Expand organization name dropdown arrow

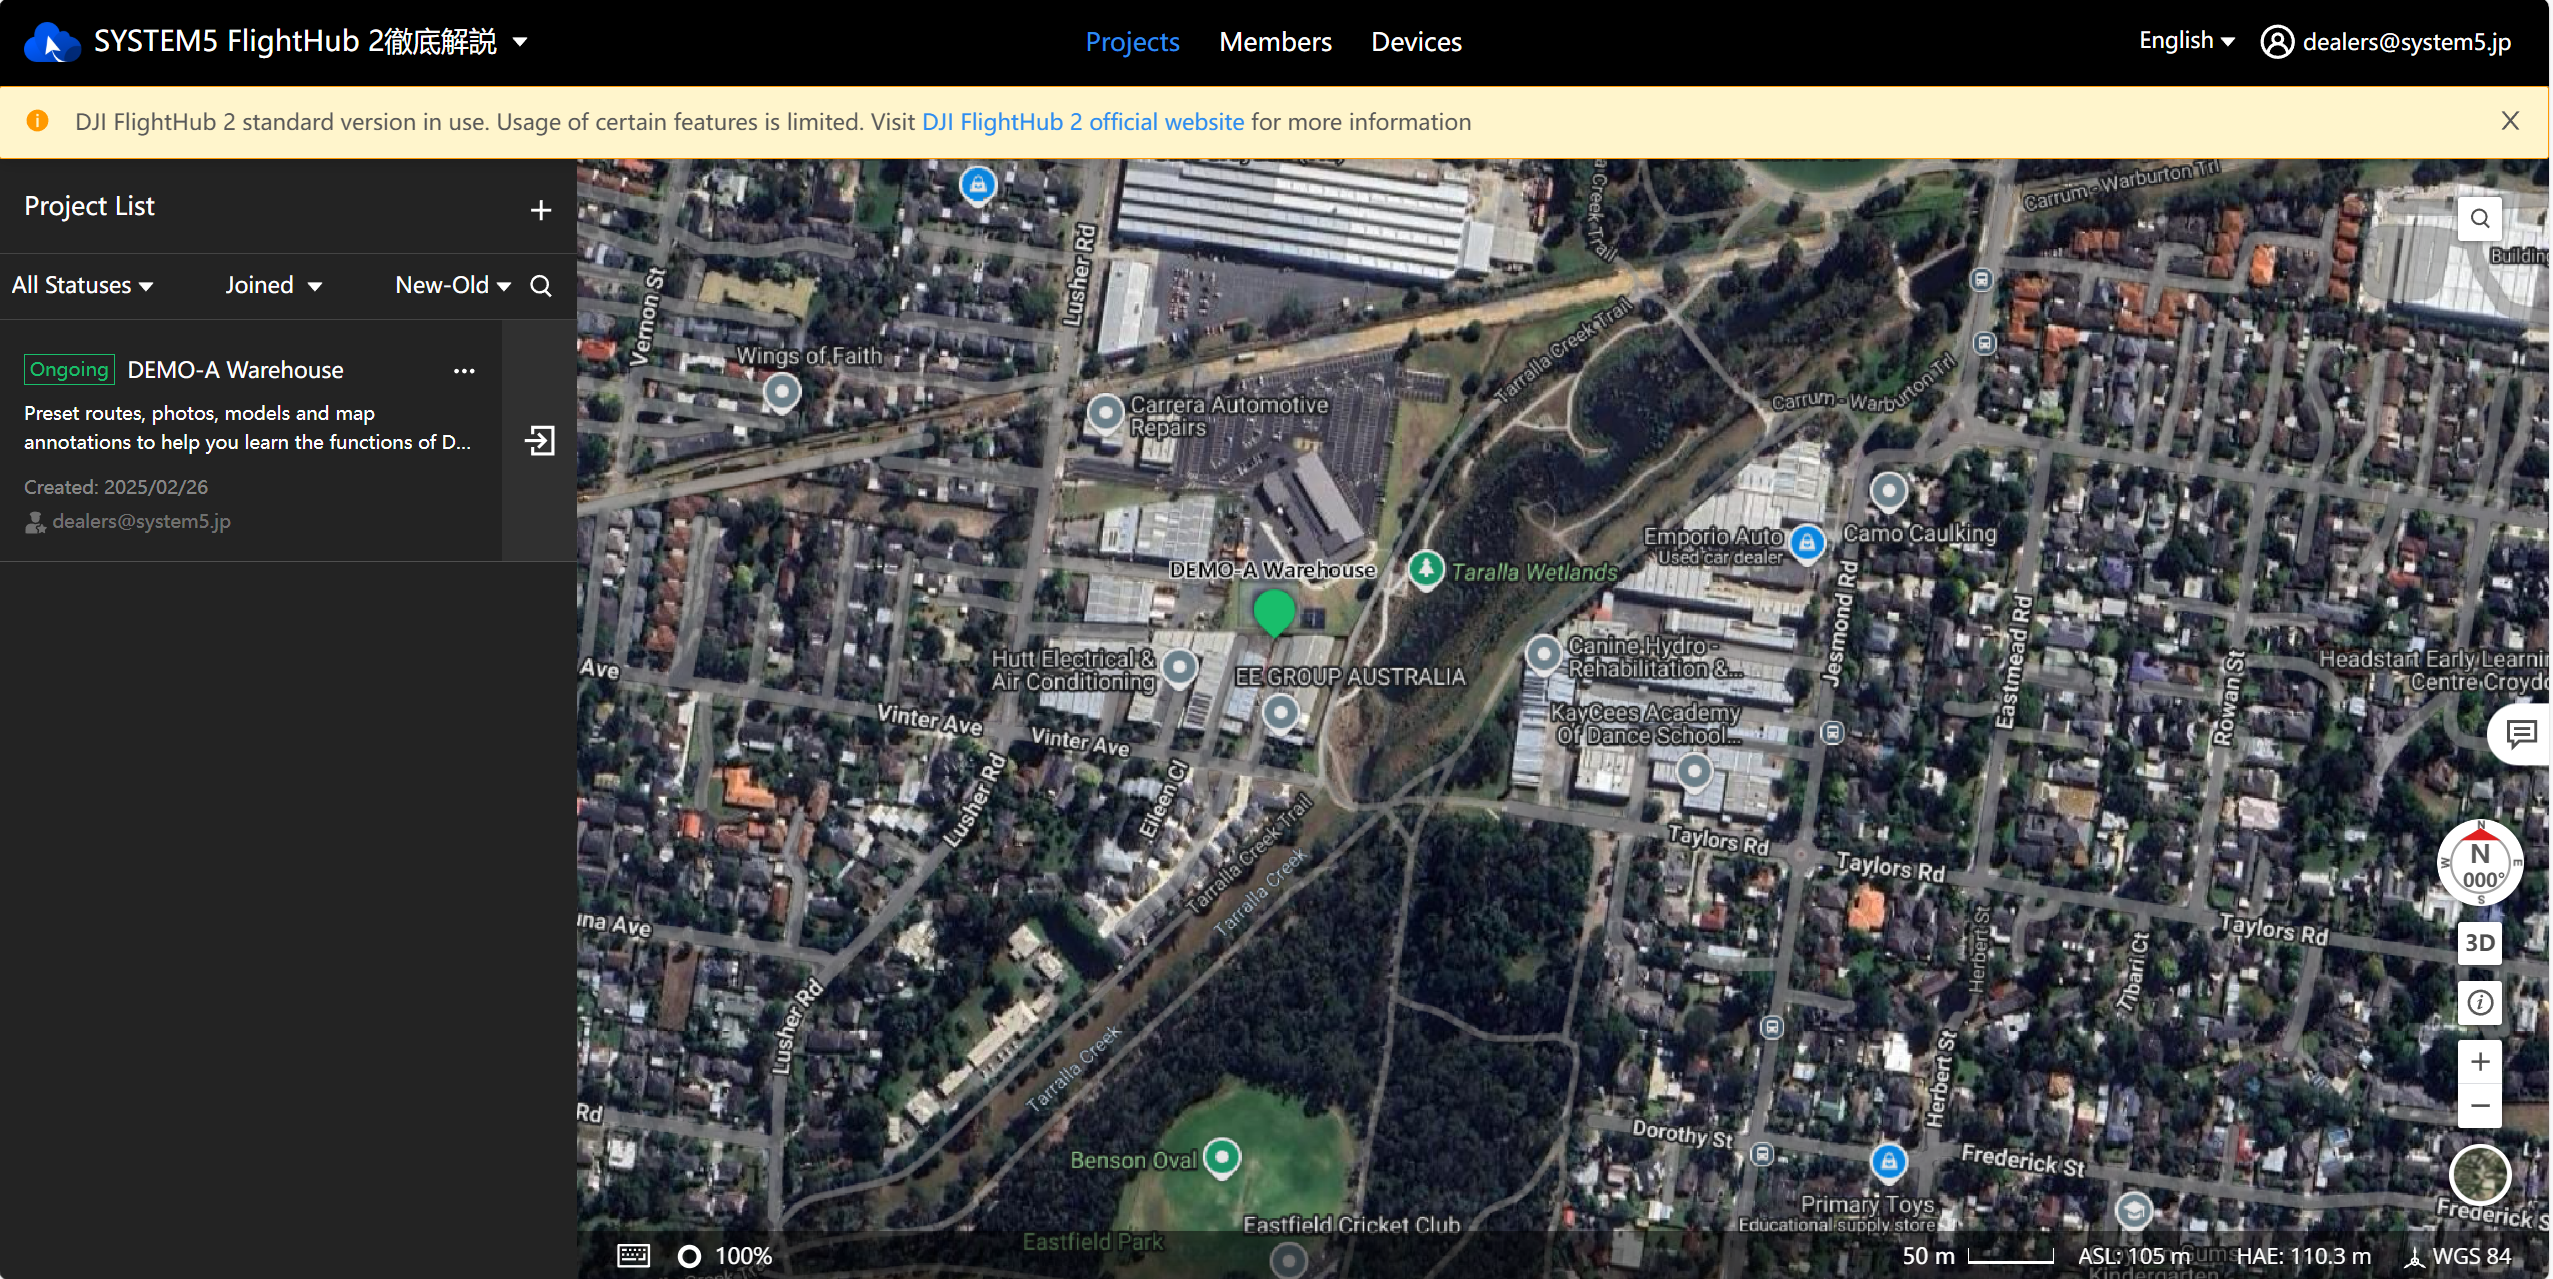click(x=520, y=42)
